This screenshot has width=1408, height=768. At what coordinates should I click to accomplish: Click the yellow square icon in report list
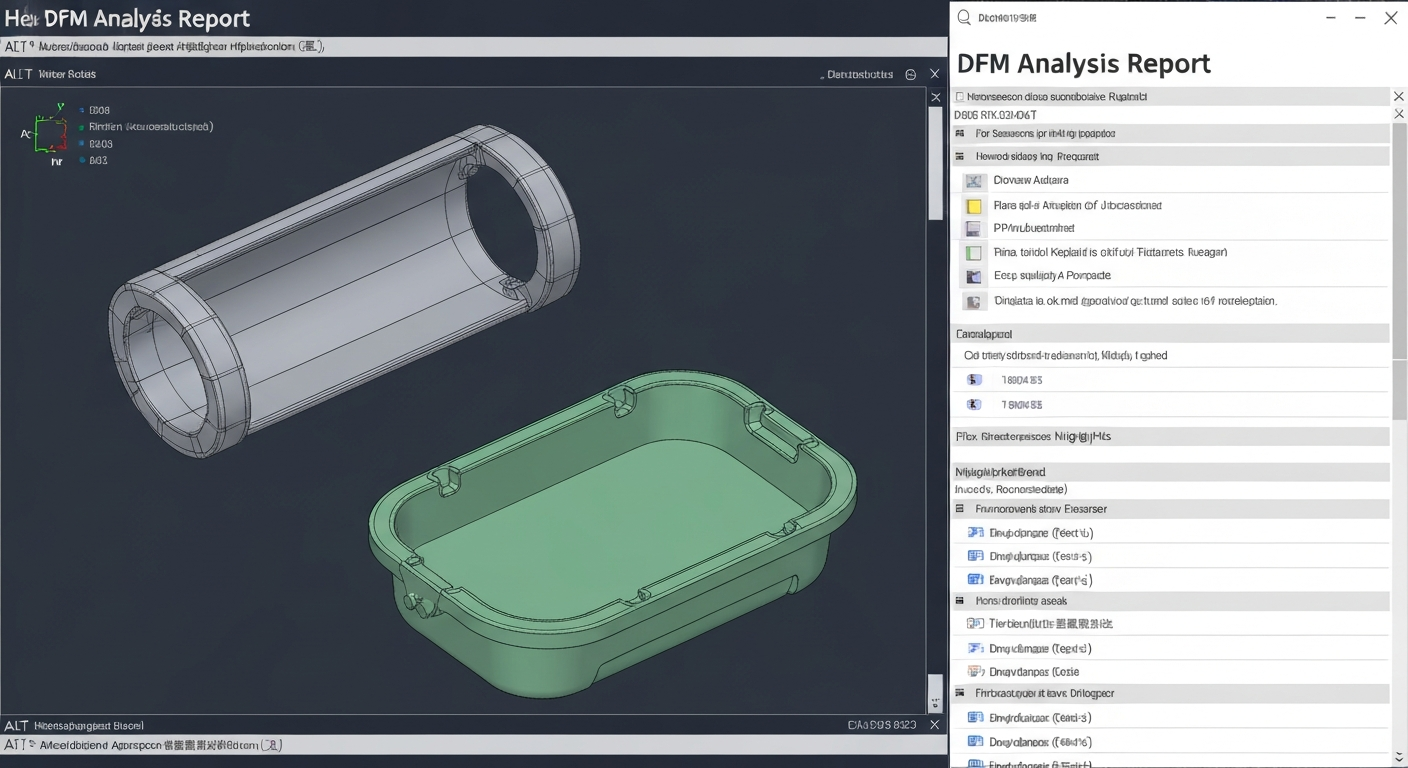click(x=974, y=206)
